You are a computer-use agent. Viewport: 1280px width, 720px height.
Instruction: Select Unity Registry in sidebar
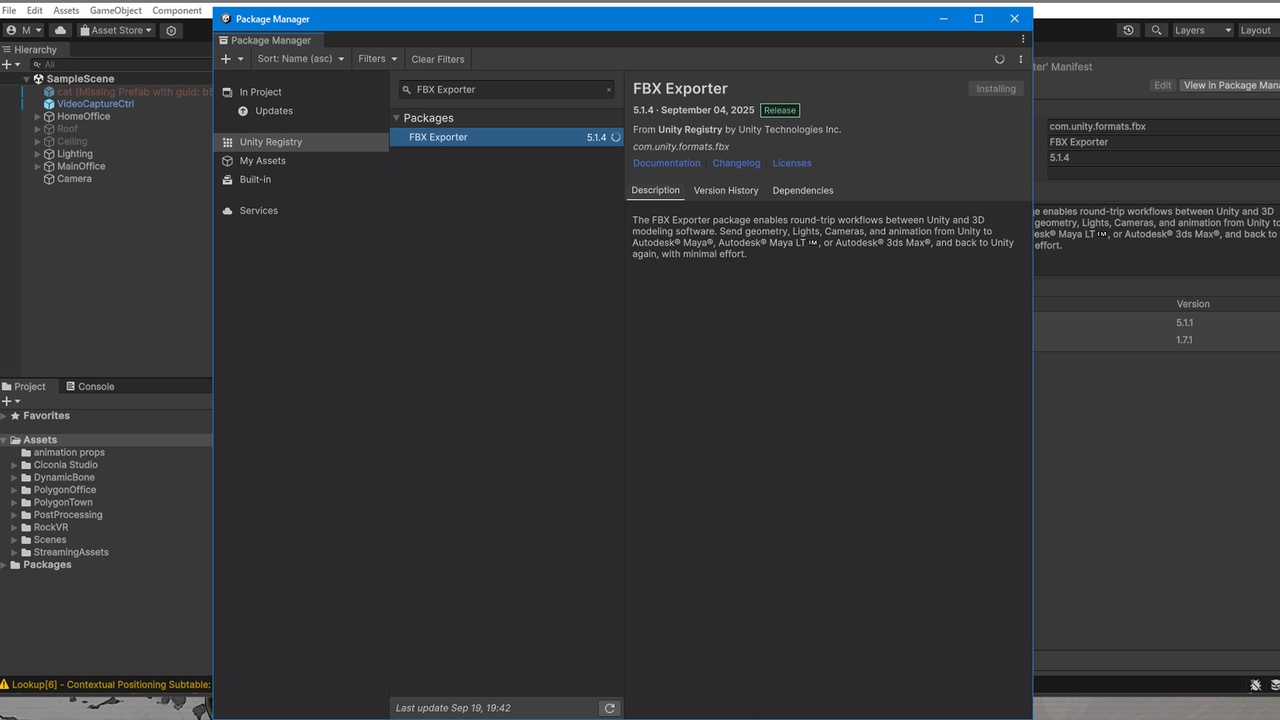(301, 142)
